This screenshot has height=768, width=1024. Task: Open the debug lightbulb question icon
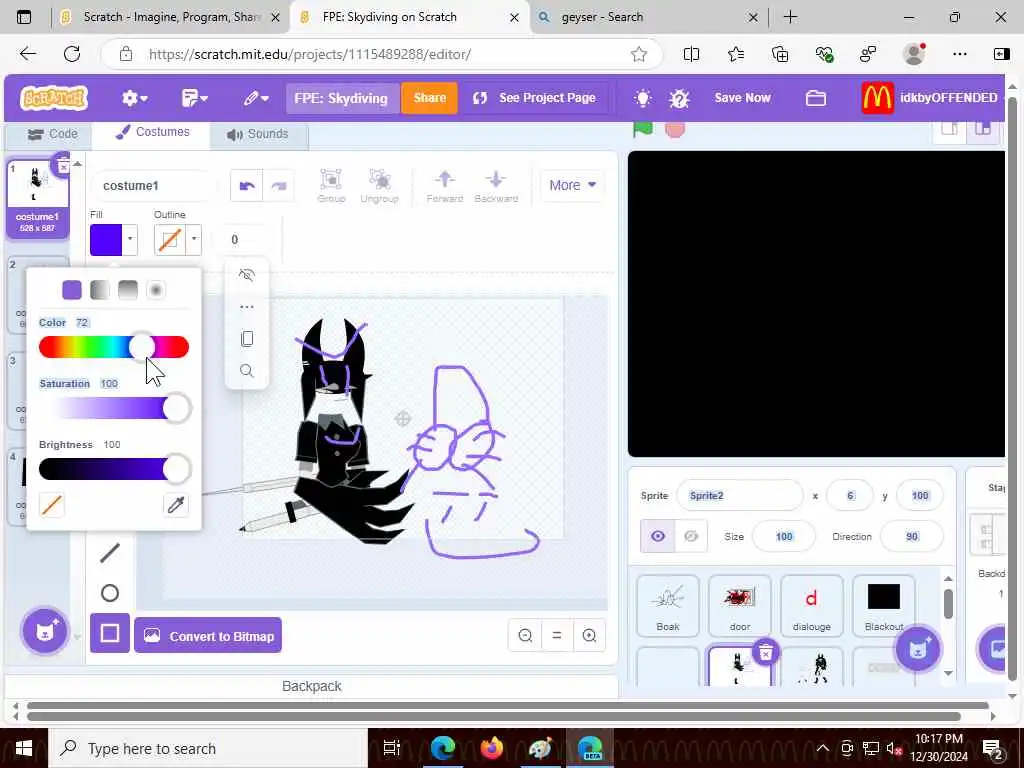pos(679,99)
